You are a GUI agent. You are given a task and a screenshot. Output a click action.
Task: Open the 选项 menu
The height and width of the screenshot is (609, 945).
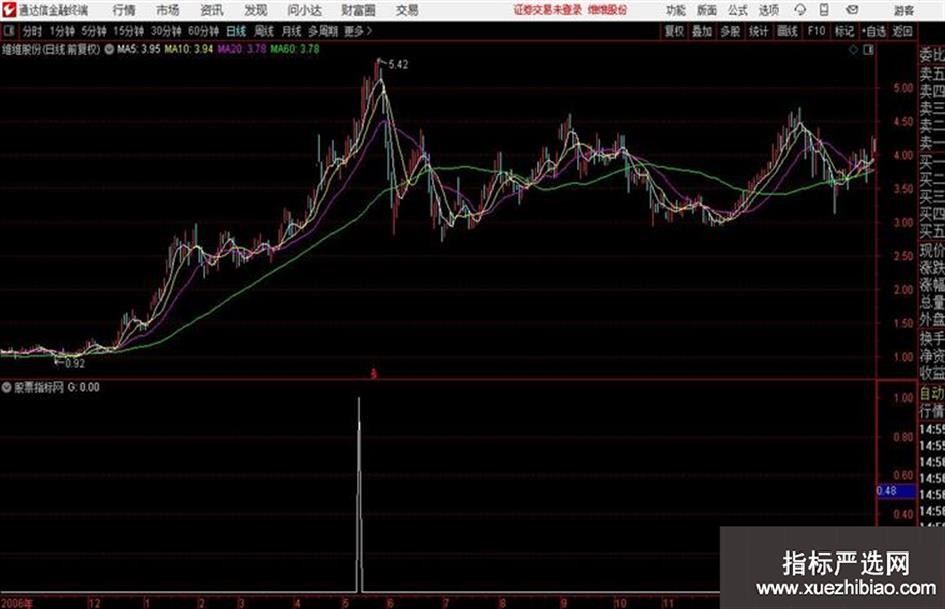(x=768, y=10)
